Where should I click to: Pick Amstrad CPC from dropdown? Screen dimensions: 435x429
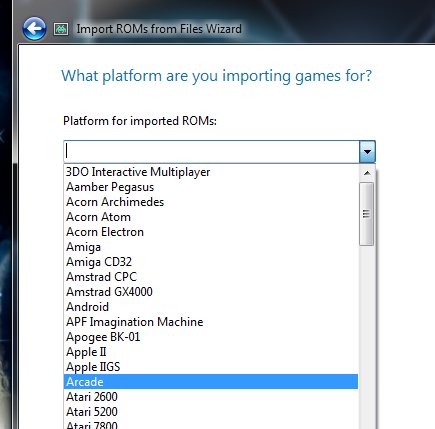coord(211,277)
